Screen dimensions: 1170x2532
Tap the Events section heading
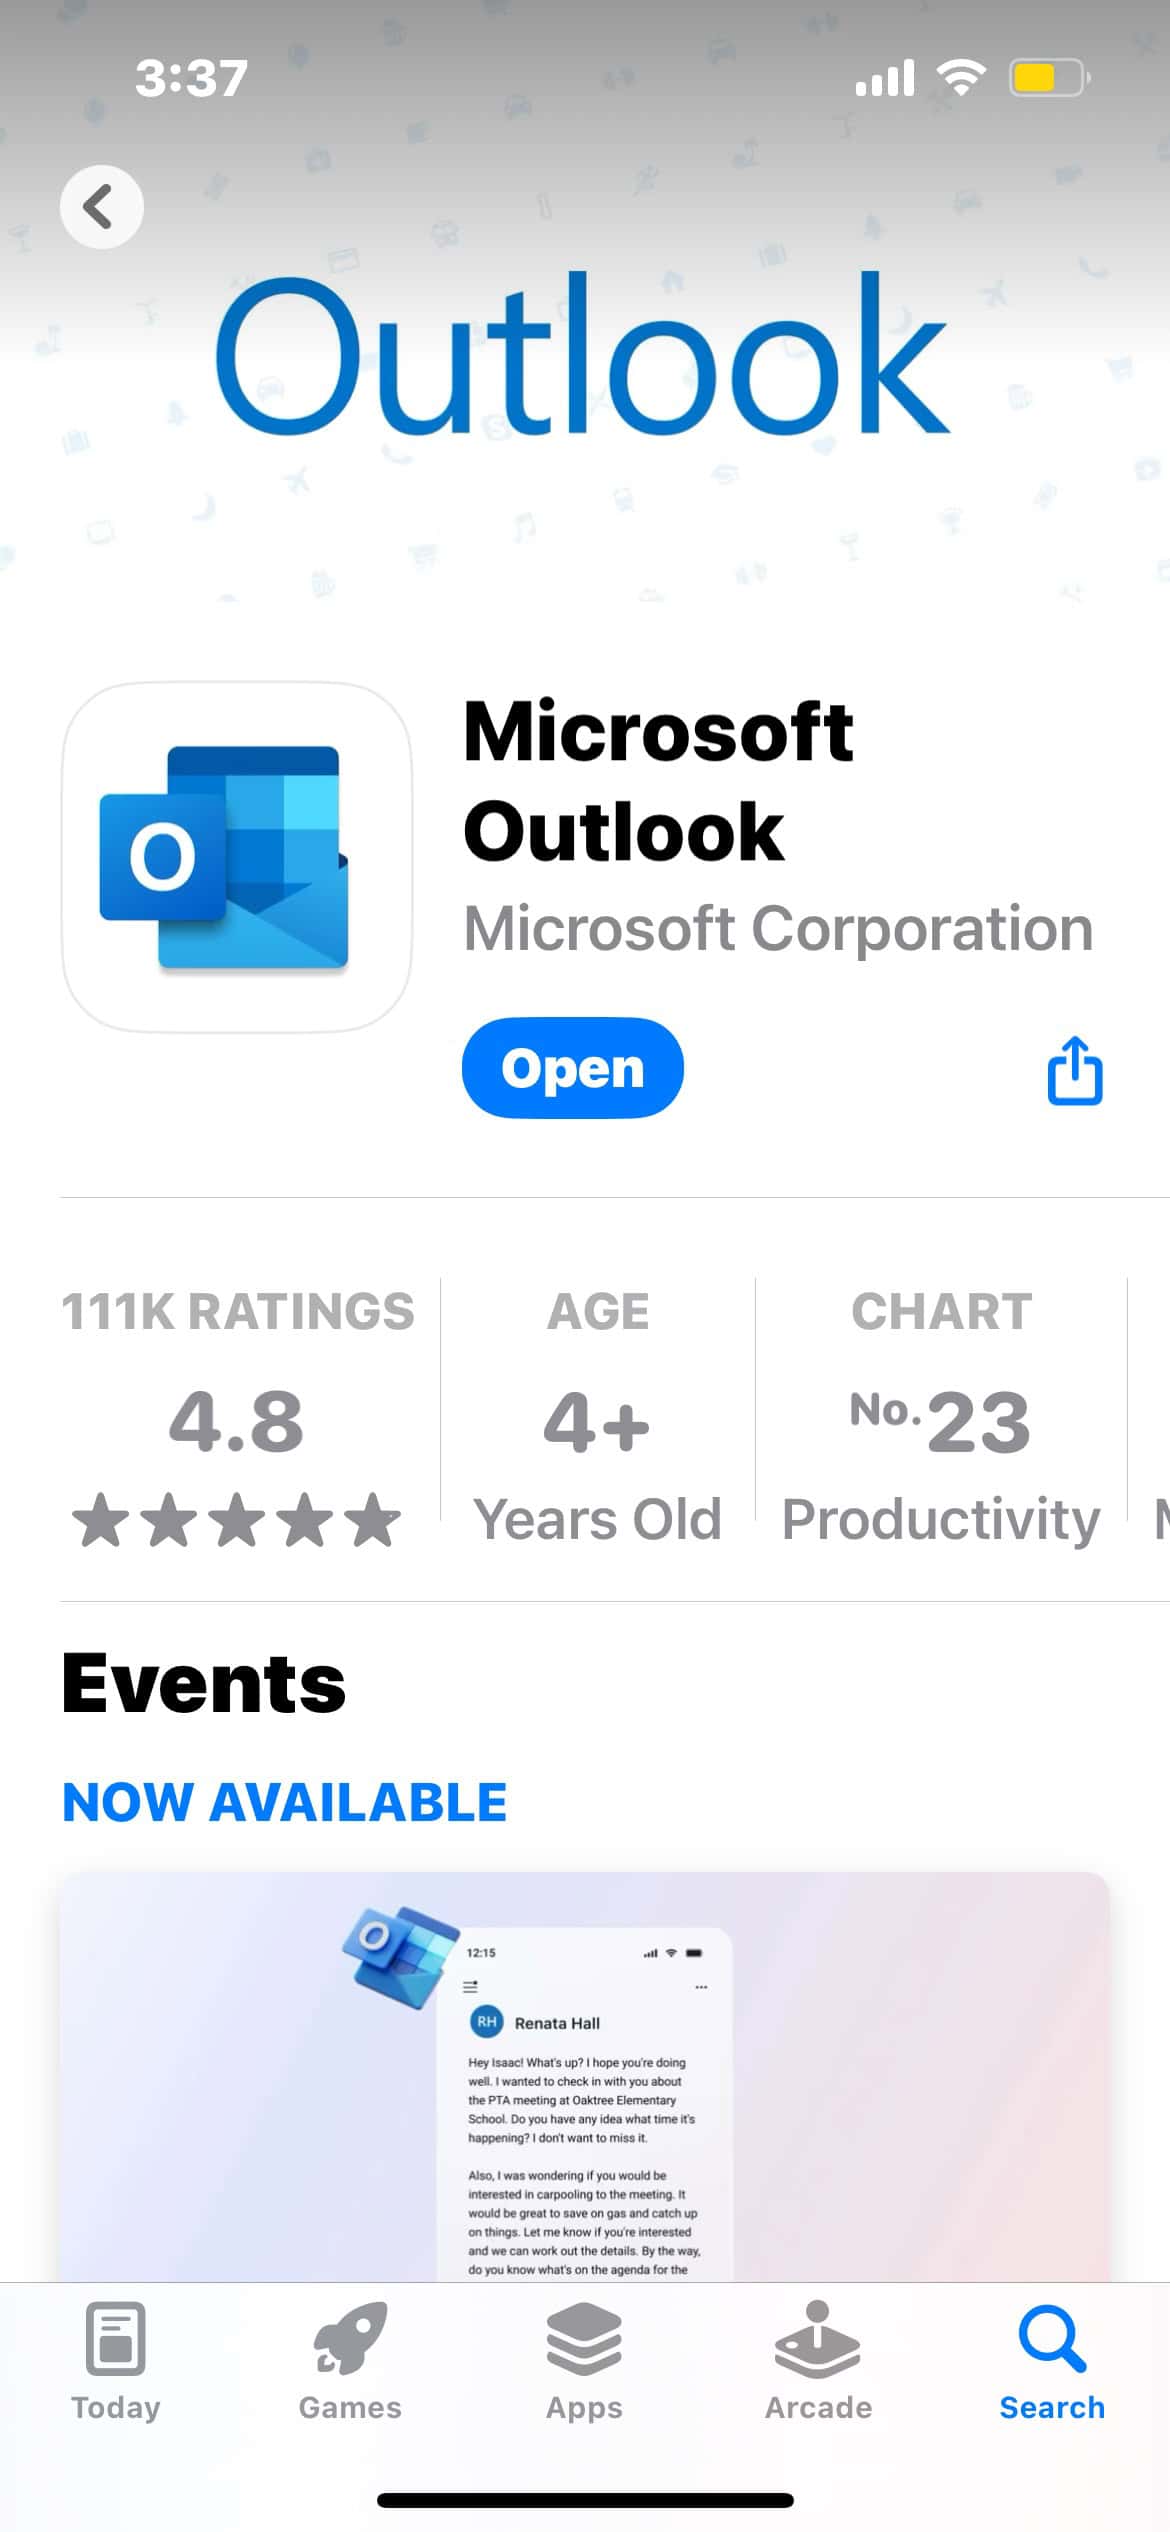tap(204, 1684)
